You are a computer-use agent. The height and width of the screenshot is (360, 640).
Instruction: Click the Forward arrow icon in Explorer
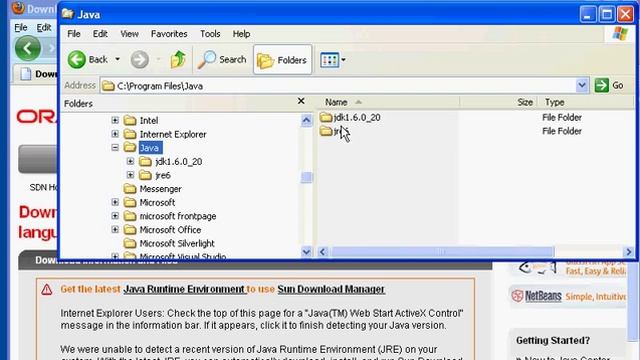point(140,60)
